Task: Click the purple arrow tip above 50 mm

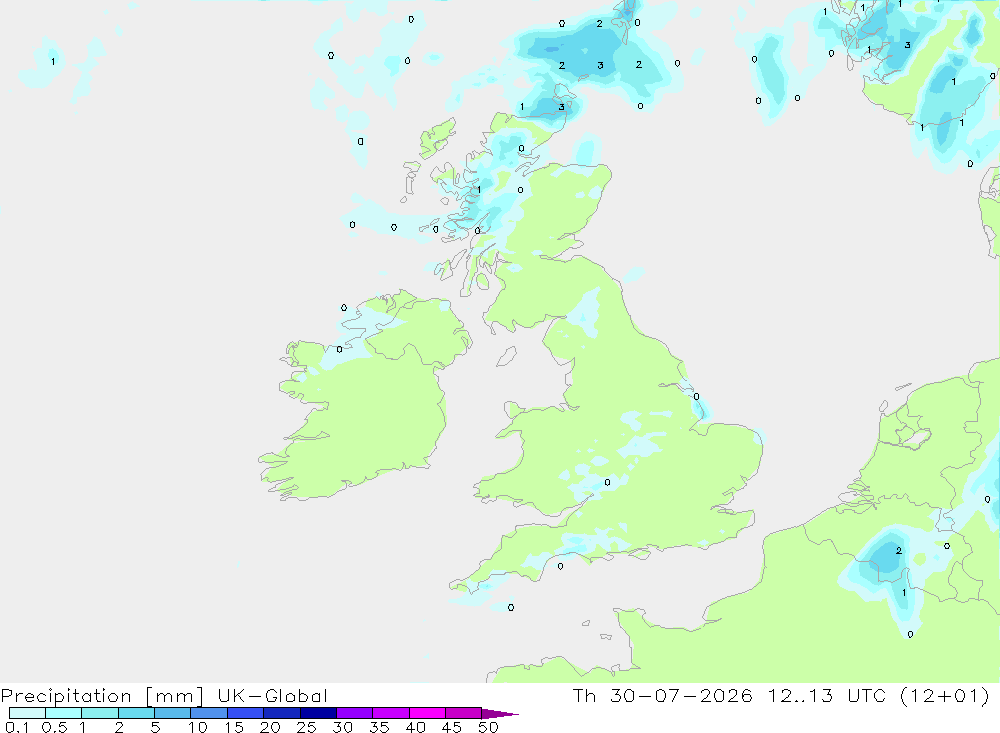Action: pos(500,714)
